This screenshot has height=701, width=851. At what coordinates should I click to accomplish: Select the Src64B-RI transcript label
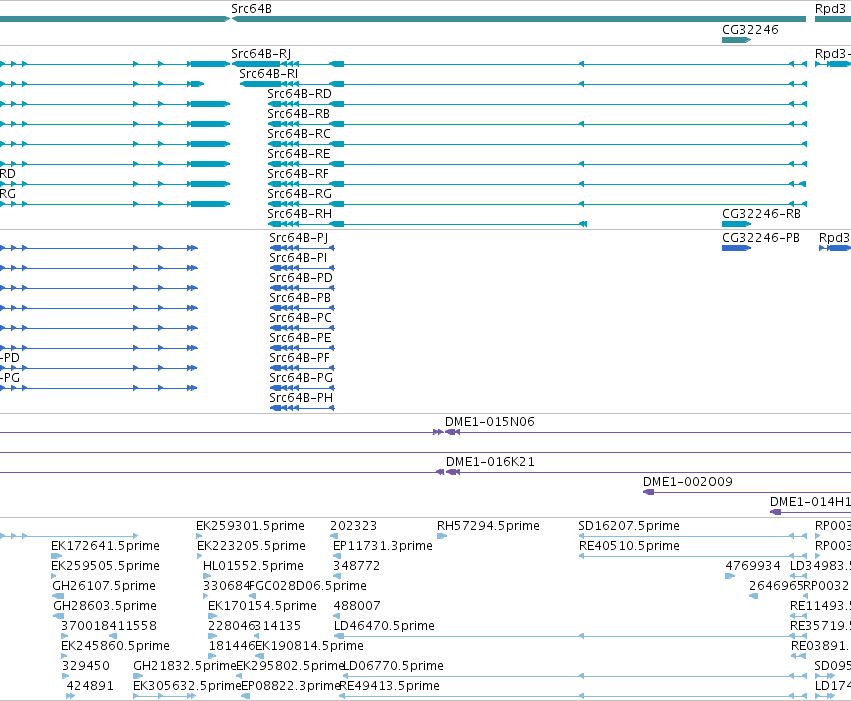(x=268, y=73)
